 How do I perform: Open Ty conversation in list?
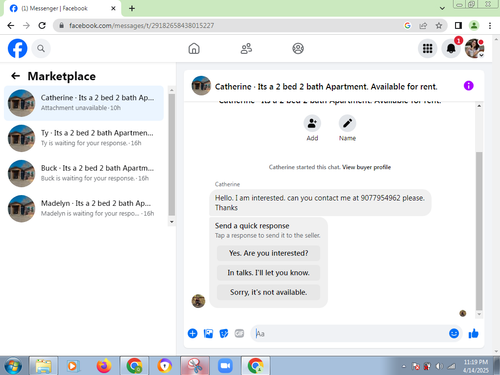point(84,138)
